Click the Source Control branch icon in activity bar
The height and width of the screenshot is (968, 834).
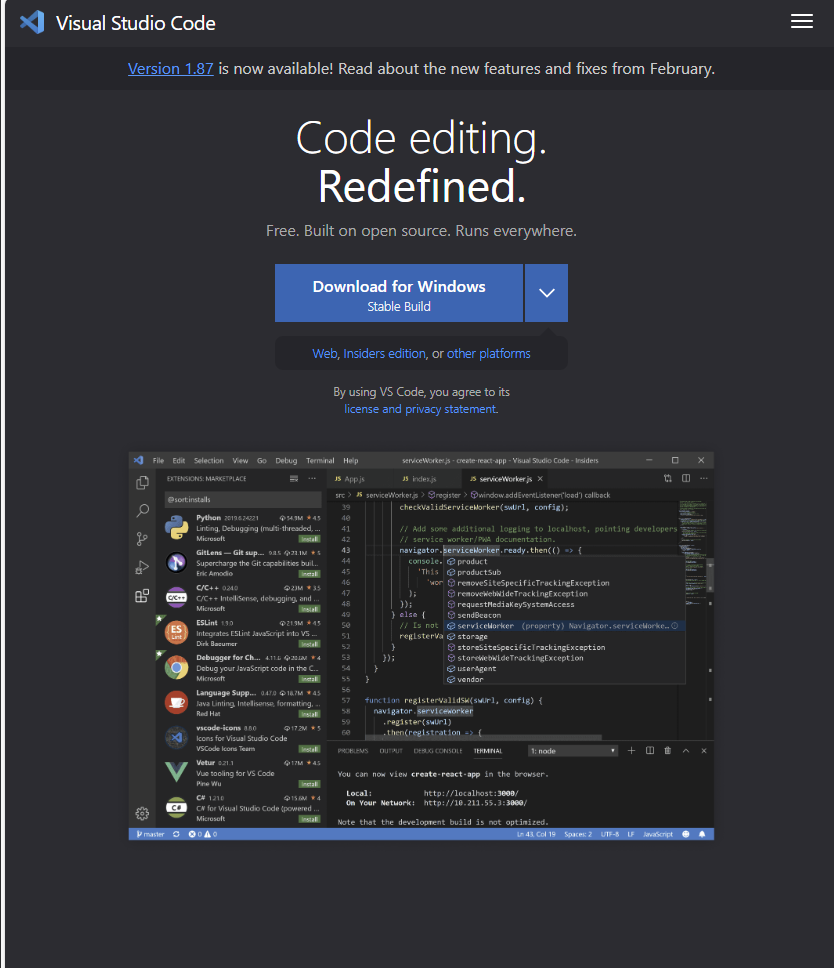[x=142, y=539]
